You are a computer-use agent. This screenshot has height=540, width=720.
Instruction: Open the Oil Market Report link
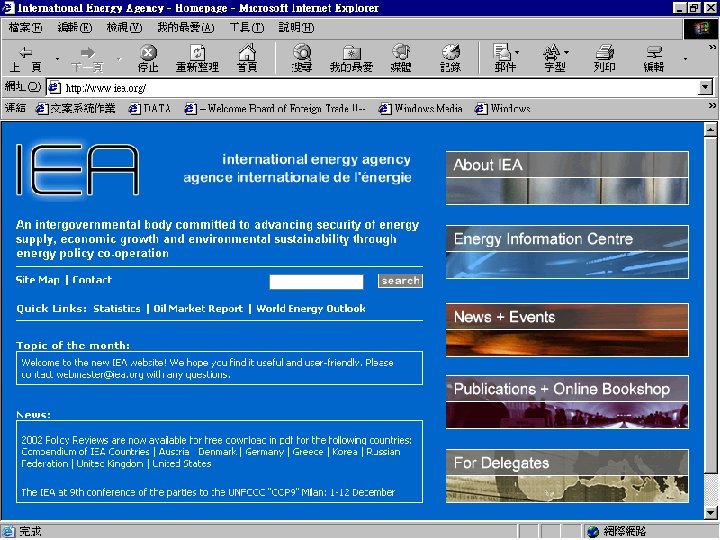tap(198, 309)
